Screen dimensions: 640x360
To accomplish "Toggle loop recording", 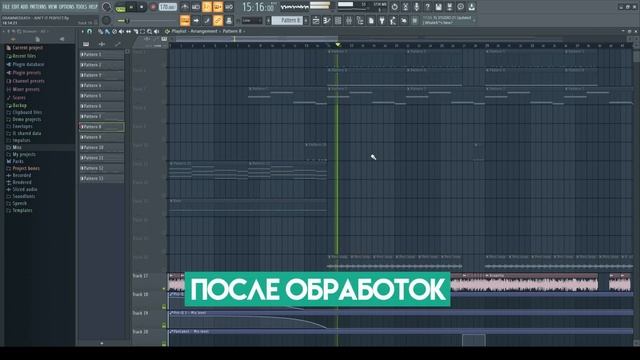I will (x=229, y=7).
